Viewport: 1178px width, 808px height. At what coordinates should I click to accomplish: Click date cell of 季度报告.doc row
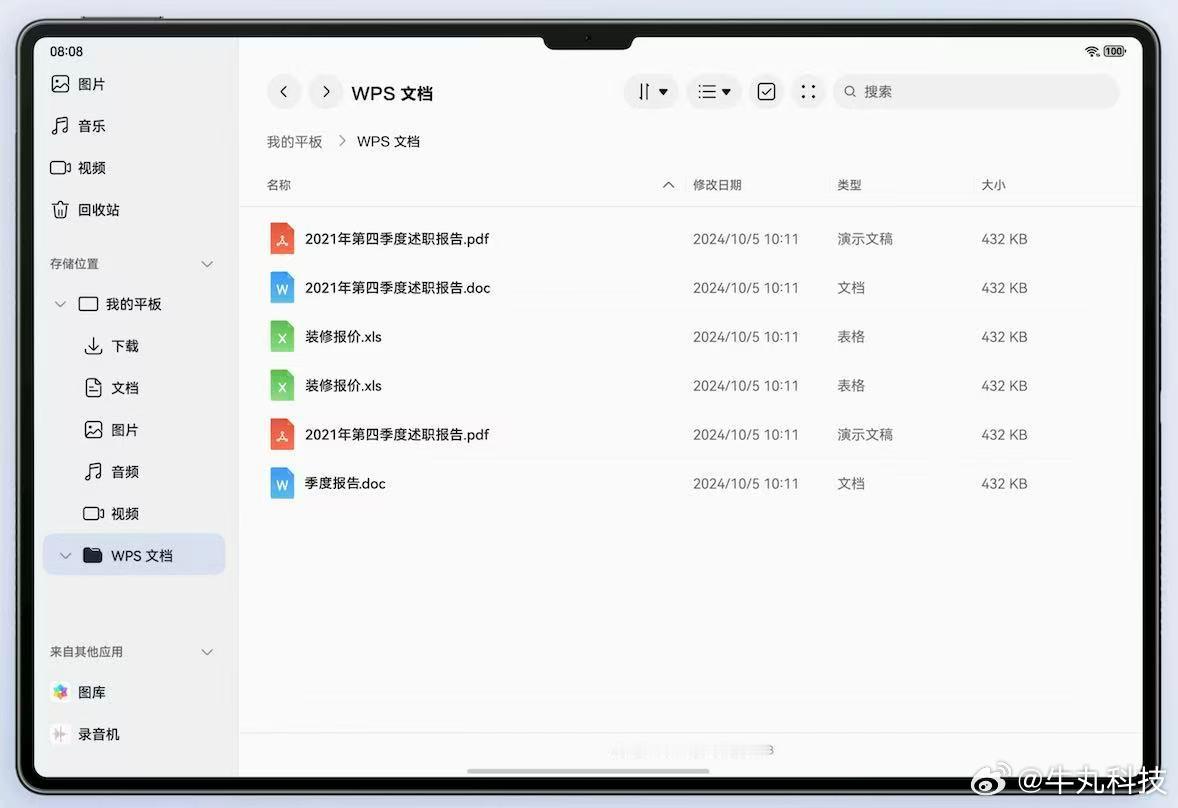pyautogui.click(x=745, y=484)
